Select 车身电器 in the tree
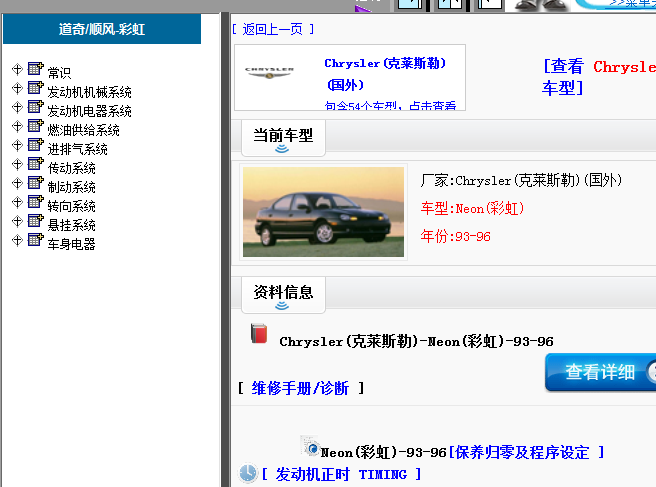 [x=72, y=244]
